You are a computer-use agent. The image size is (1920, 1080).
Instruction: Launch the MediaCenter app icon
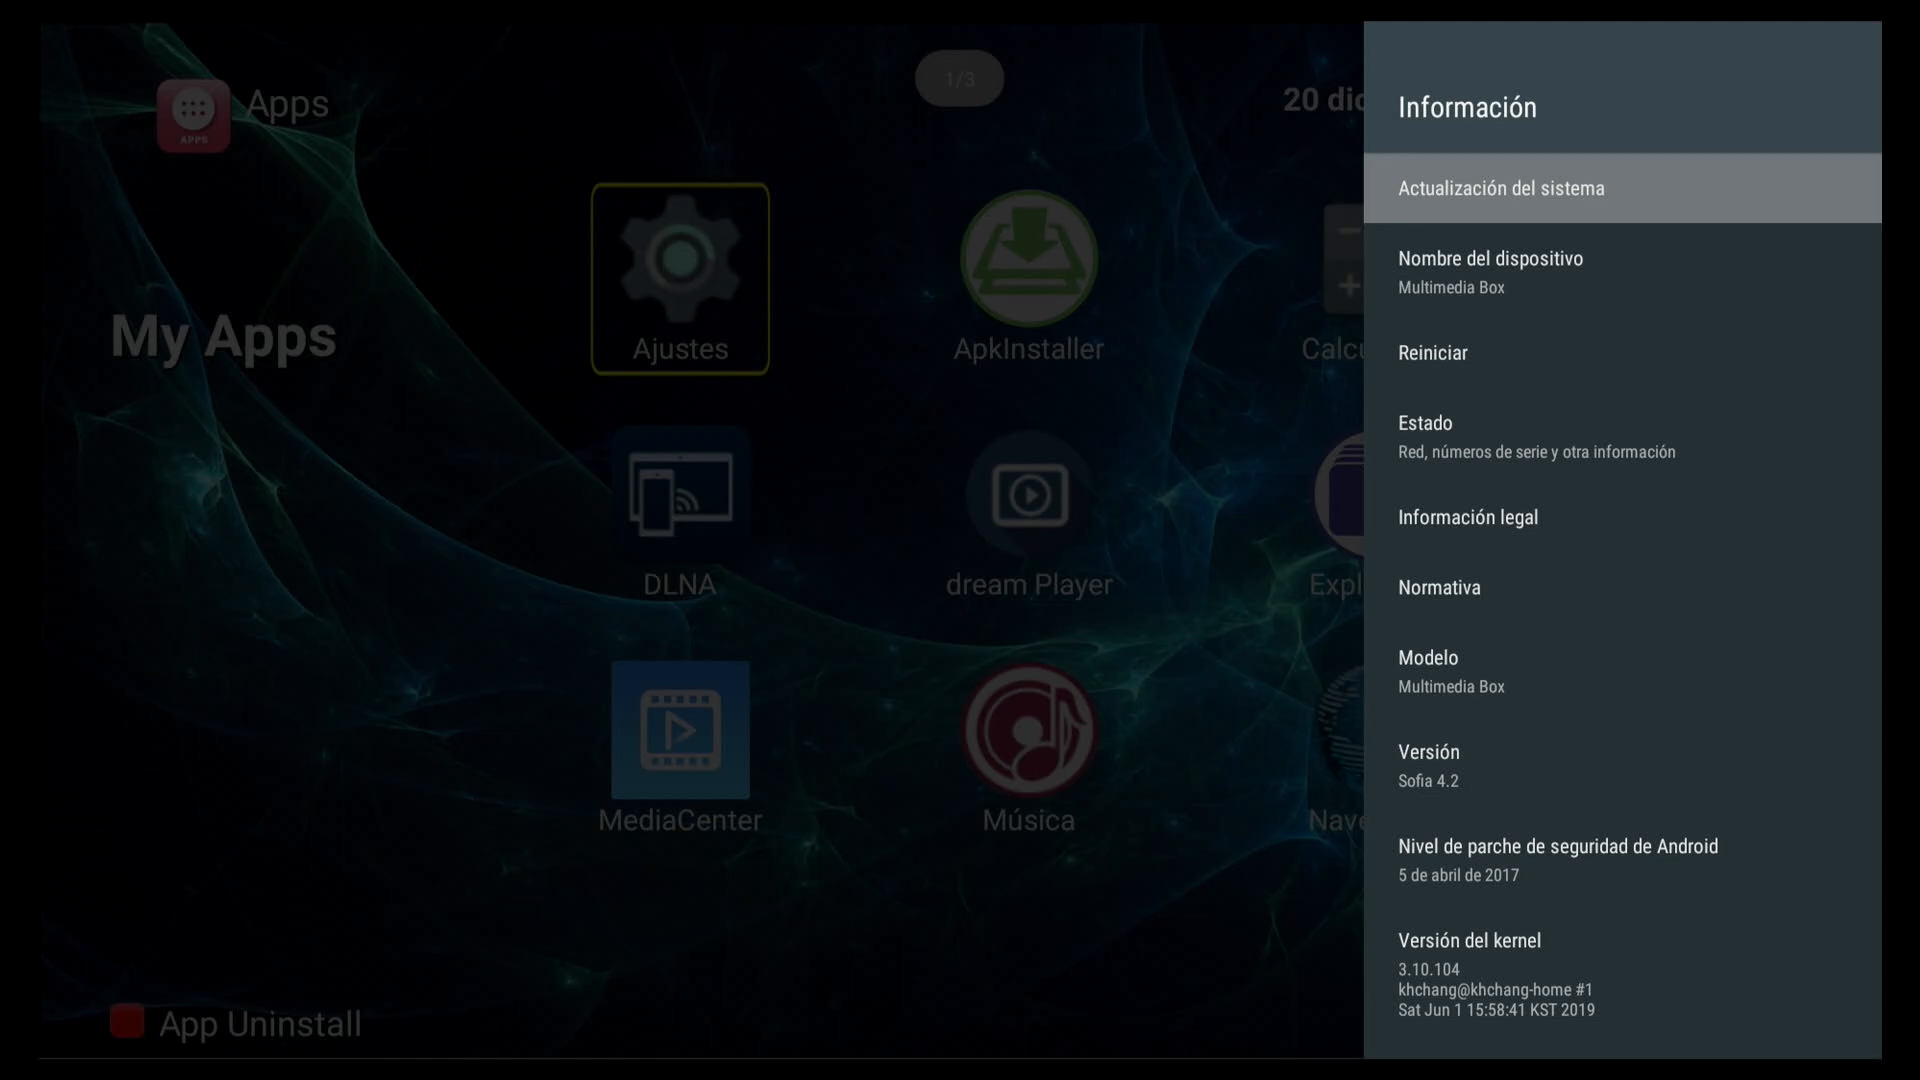pyautogui.click(x=680, y=730)
